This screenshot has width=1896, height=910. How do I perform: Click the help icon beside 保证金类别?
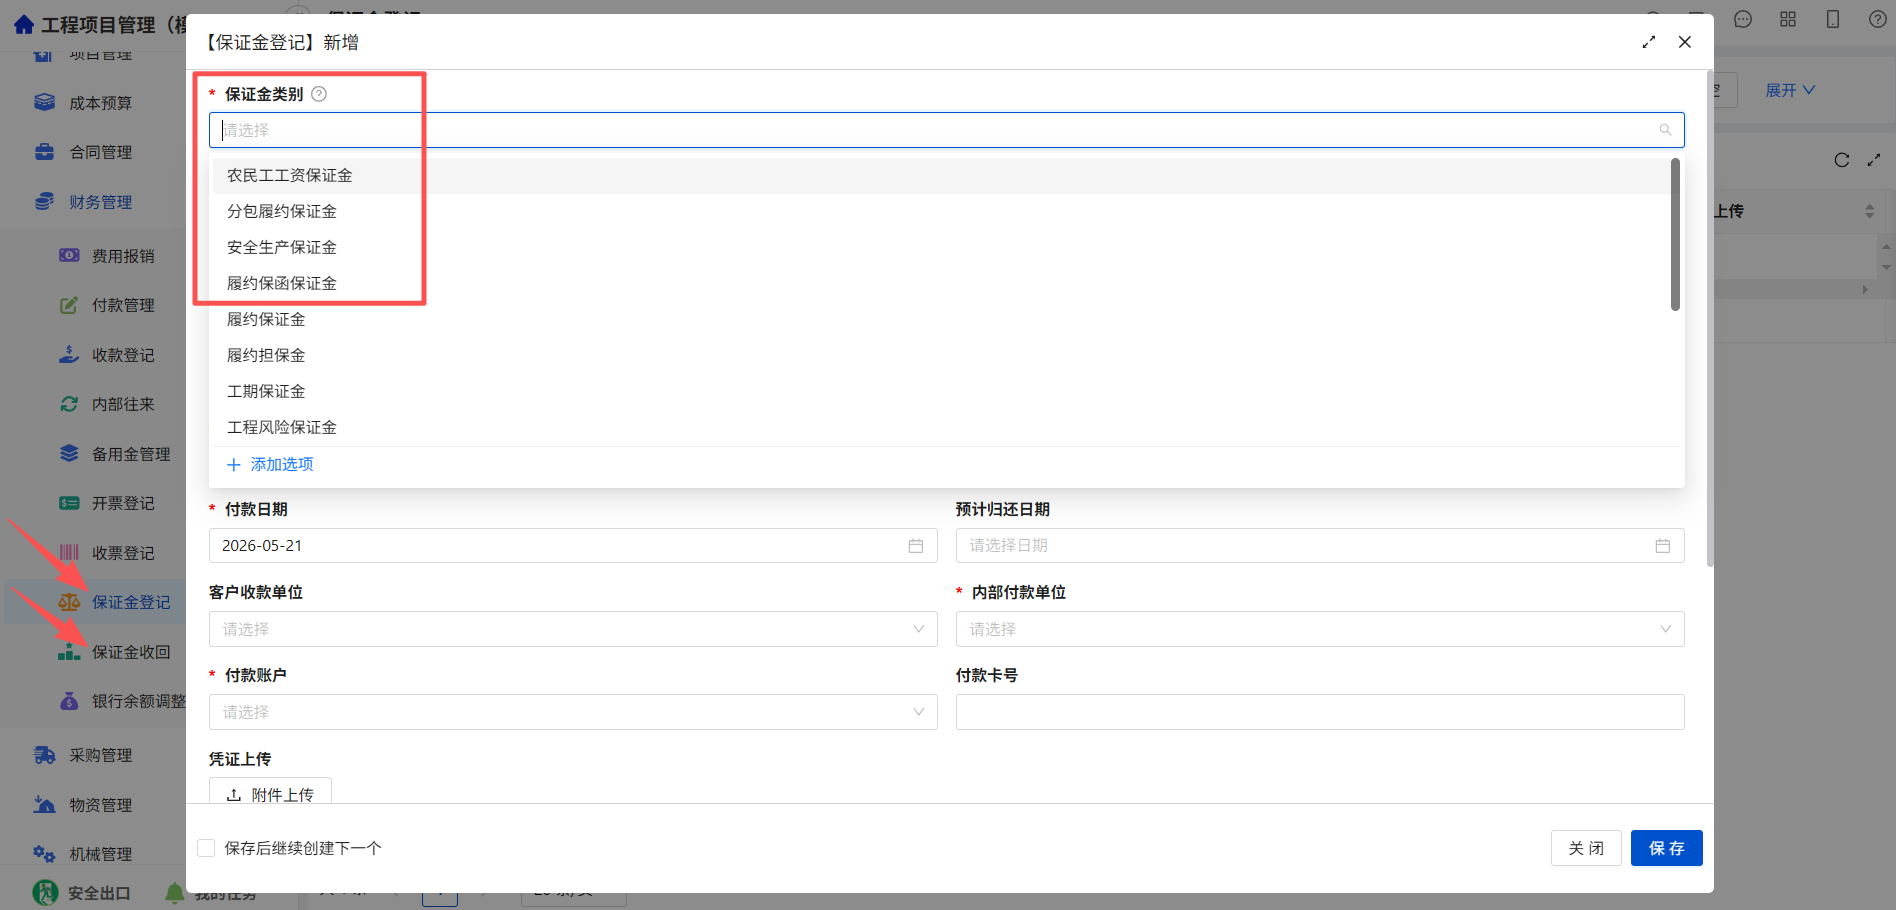tap(319, 94)
